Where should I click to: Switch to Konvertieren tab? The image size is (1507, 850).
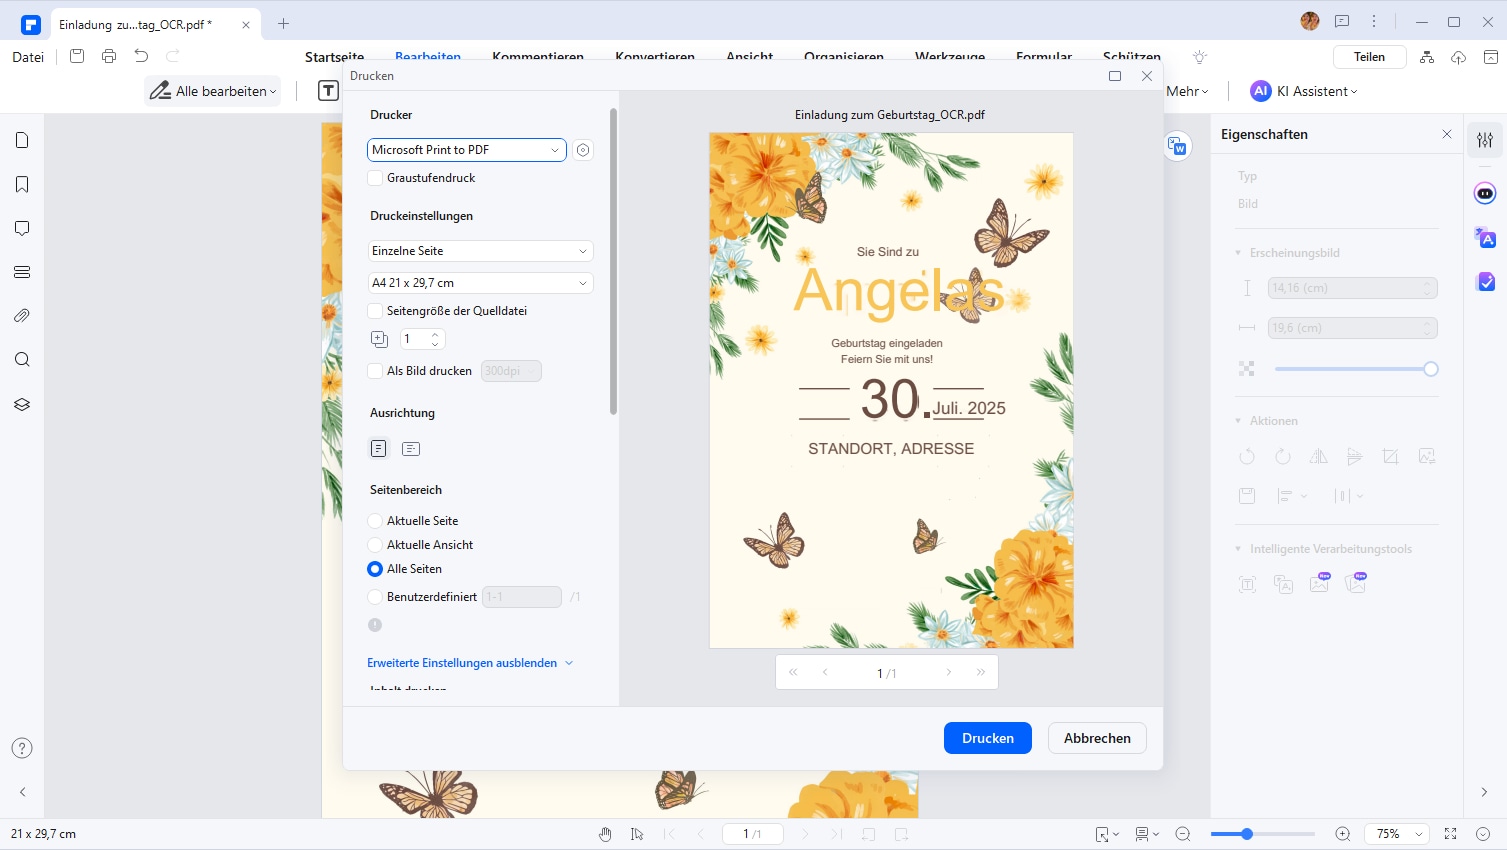click(x=655, y=57)
